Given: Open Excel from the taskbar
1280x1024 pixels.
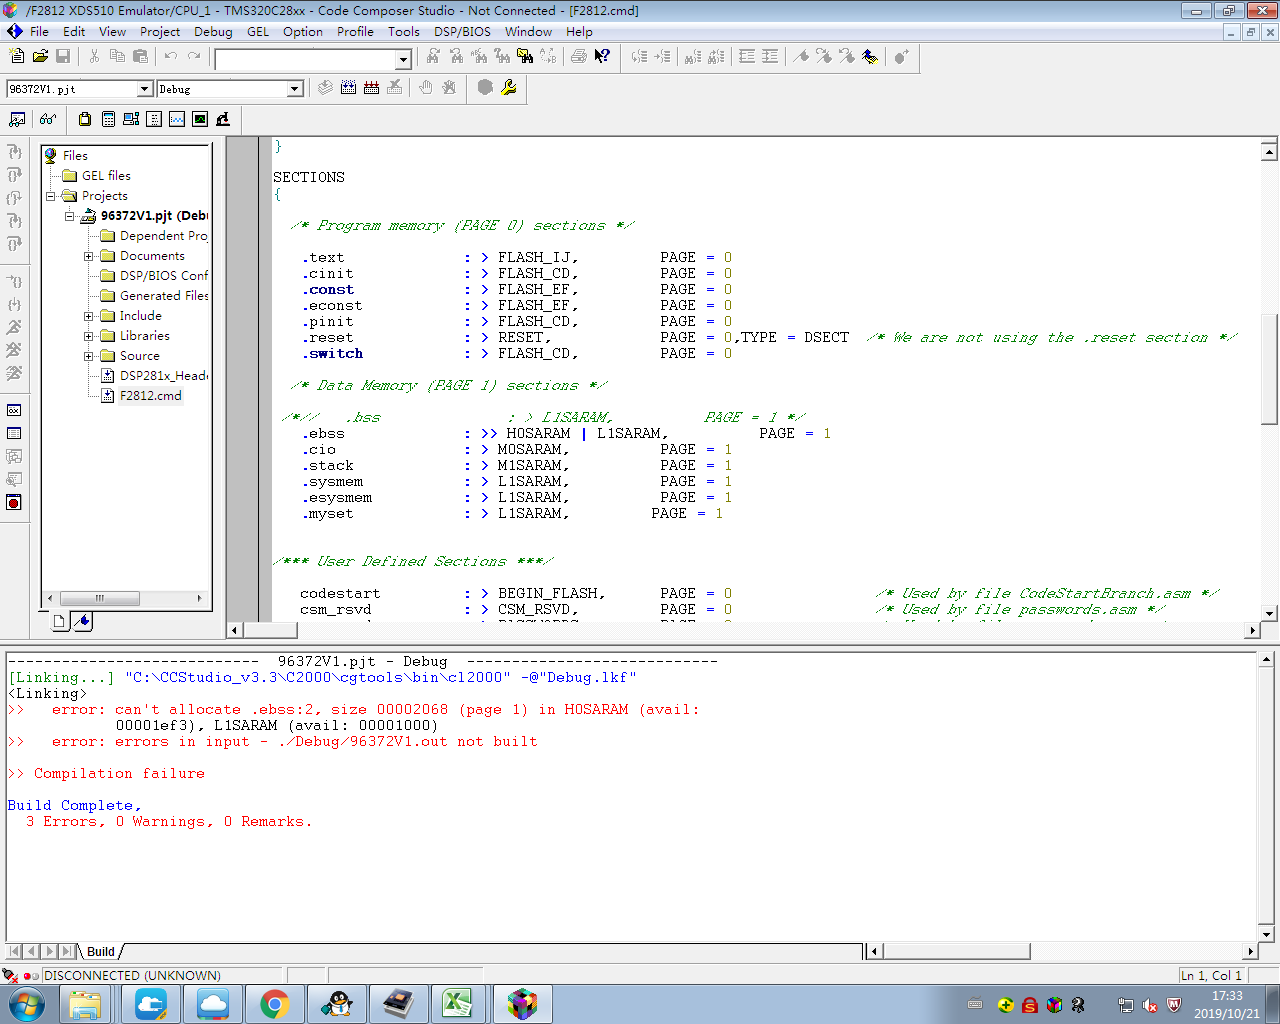Looking at the screenshot, I should pos(457,1004).
